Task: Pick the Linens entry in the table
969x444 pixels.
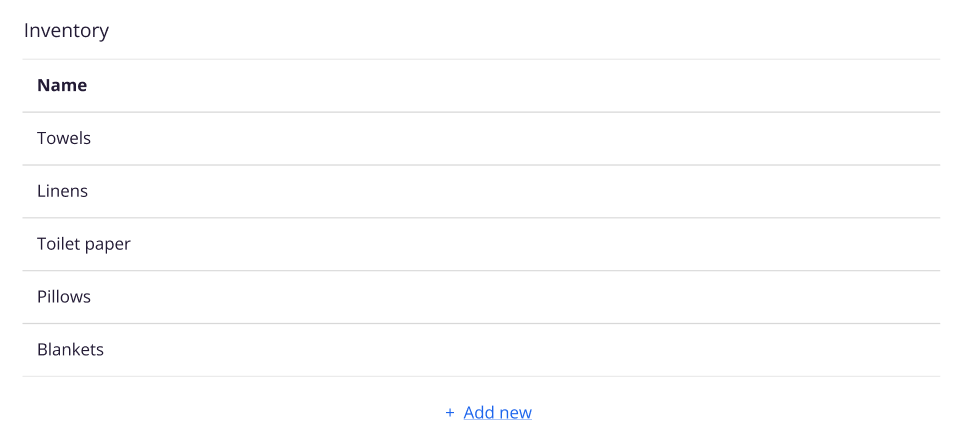Action: pos(62,191)
